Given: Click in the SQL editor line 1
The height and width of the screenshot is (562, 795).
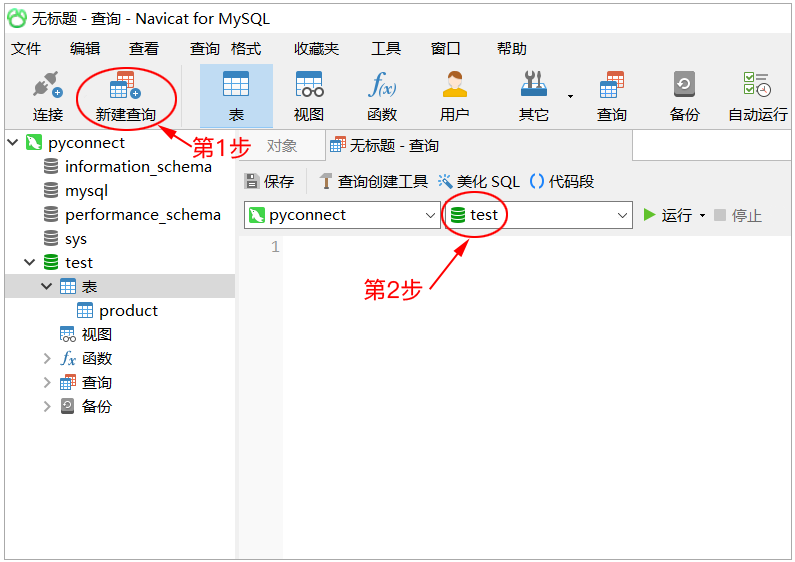Looking at the screenshot, I should 536,247.
